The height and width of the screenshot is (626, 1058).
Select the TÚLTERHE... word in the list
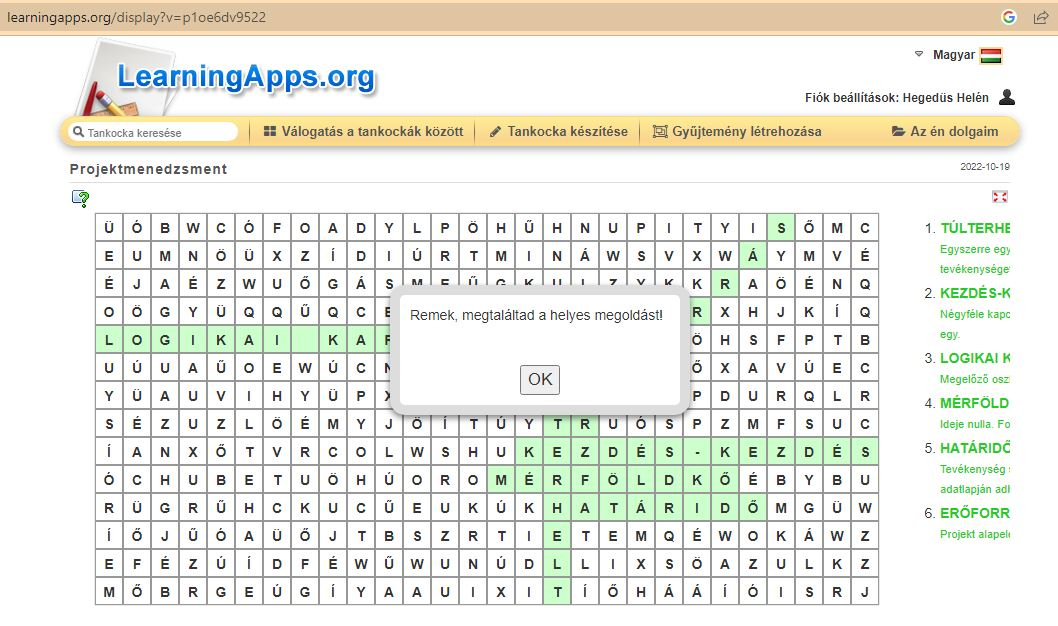pos(975,228)
